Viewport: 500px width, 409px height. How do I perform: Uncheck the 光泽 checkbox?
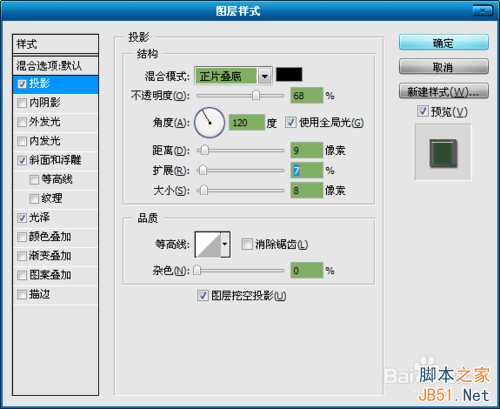pos(22,218)
